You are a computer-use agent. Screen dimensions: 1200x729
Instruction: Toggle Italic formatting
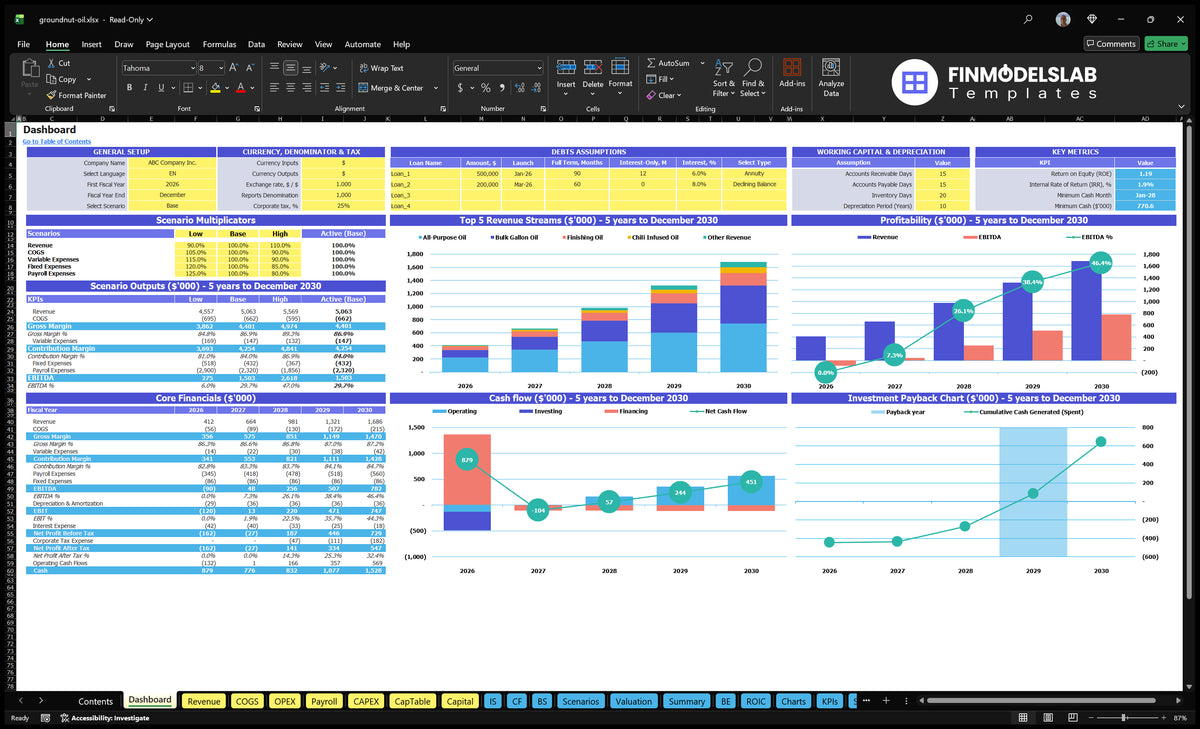click(x=146, y=88)
